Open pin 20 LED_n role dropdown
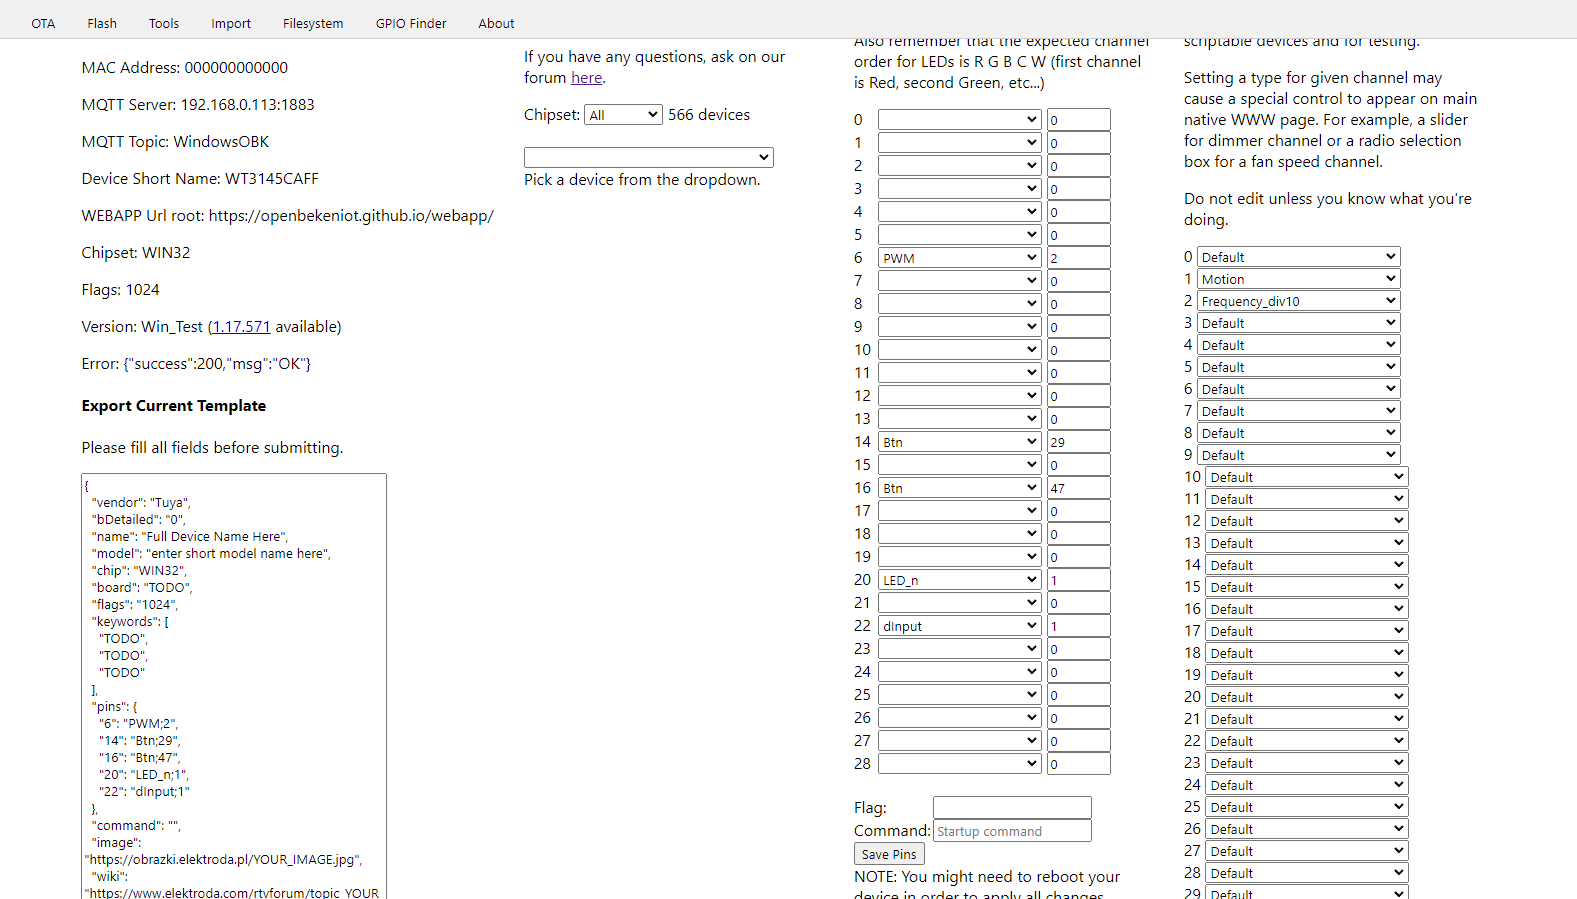This screenshot has width=1577, height=899. 960,580
